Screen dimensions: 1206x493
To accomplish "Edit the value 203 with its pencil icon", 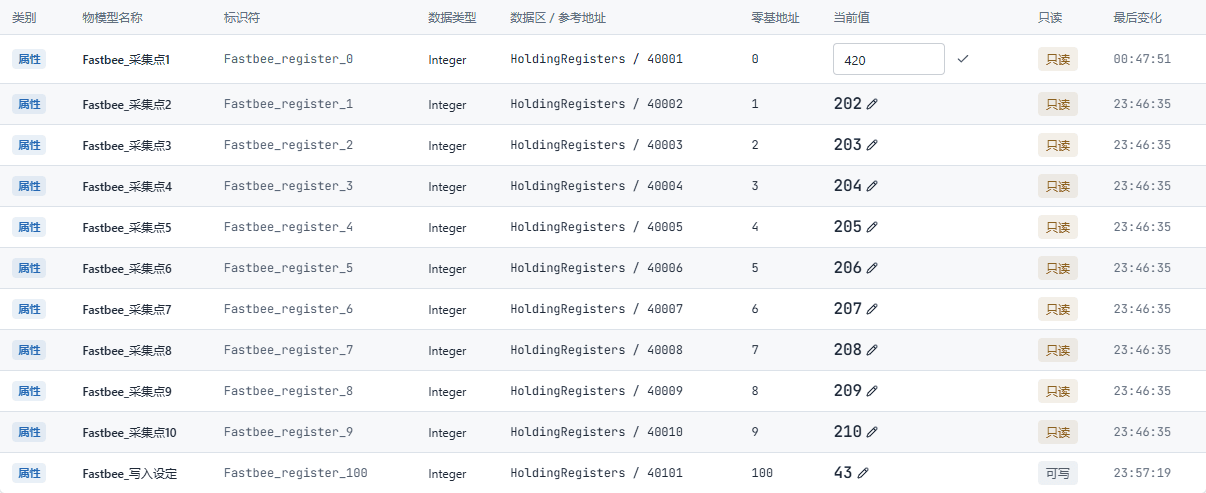I will 872,145.
